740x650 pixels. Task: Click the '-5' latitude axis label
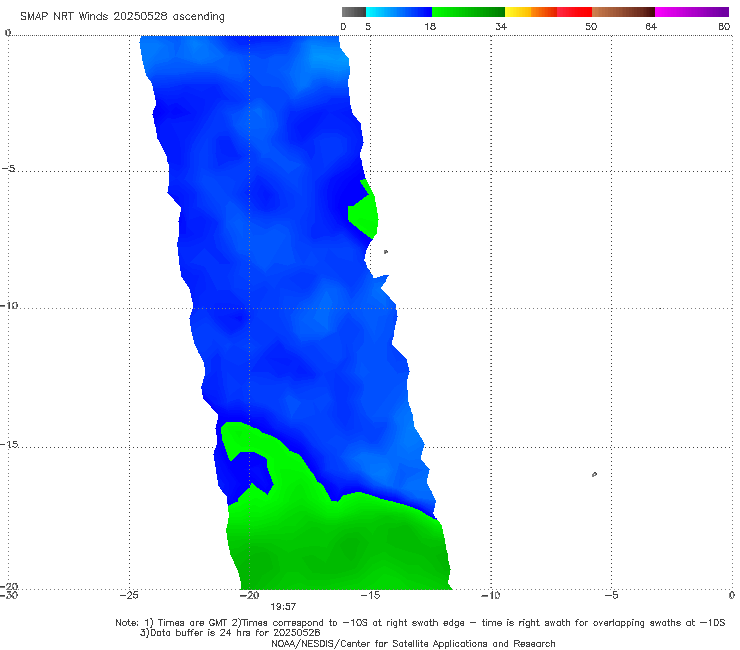pyautogui.click(x=9, y=169)
